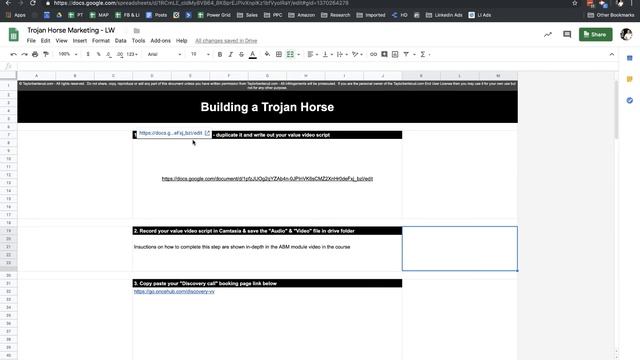Open the Keep side panel icon
The width and height of the screenshot is (640, 360).
pyautogui.click(x=630, y=79)
